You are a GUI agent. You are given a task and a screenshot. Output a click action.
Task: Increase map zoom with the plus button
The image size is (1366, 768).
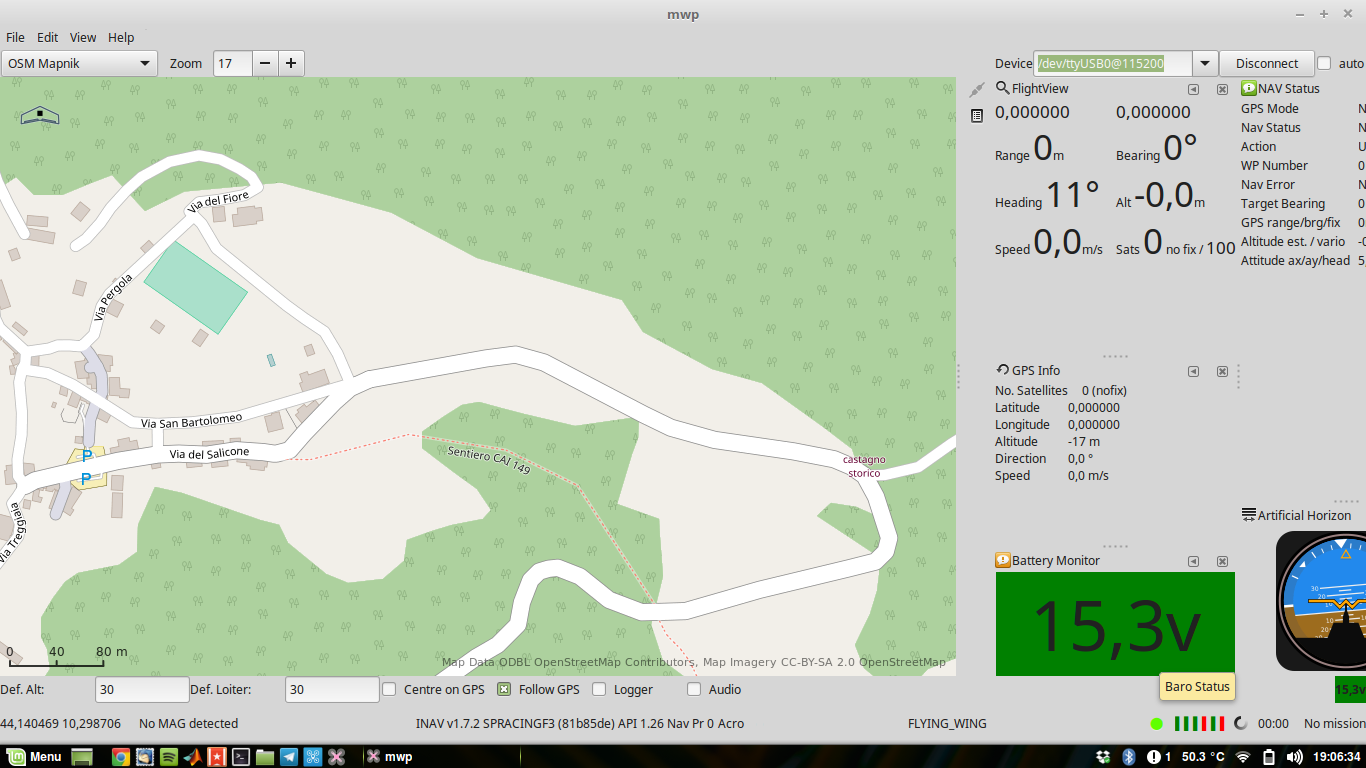291,63
